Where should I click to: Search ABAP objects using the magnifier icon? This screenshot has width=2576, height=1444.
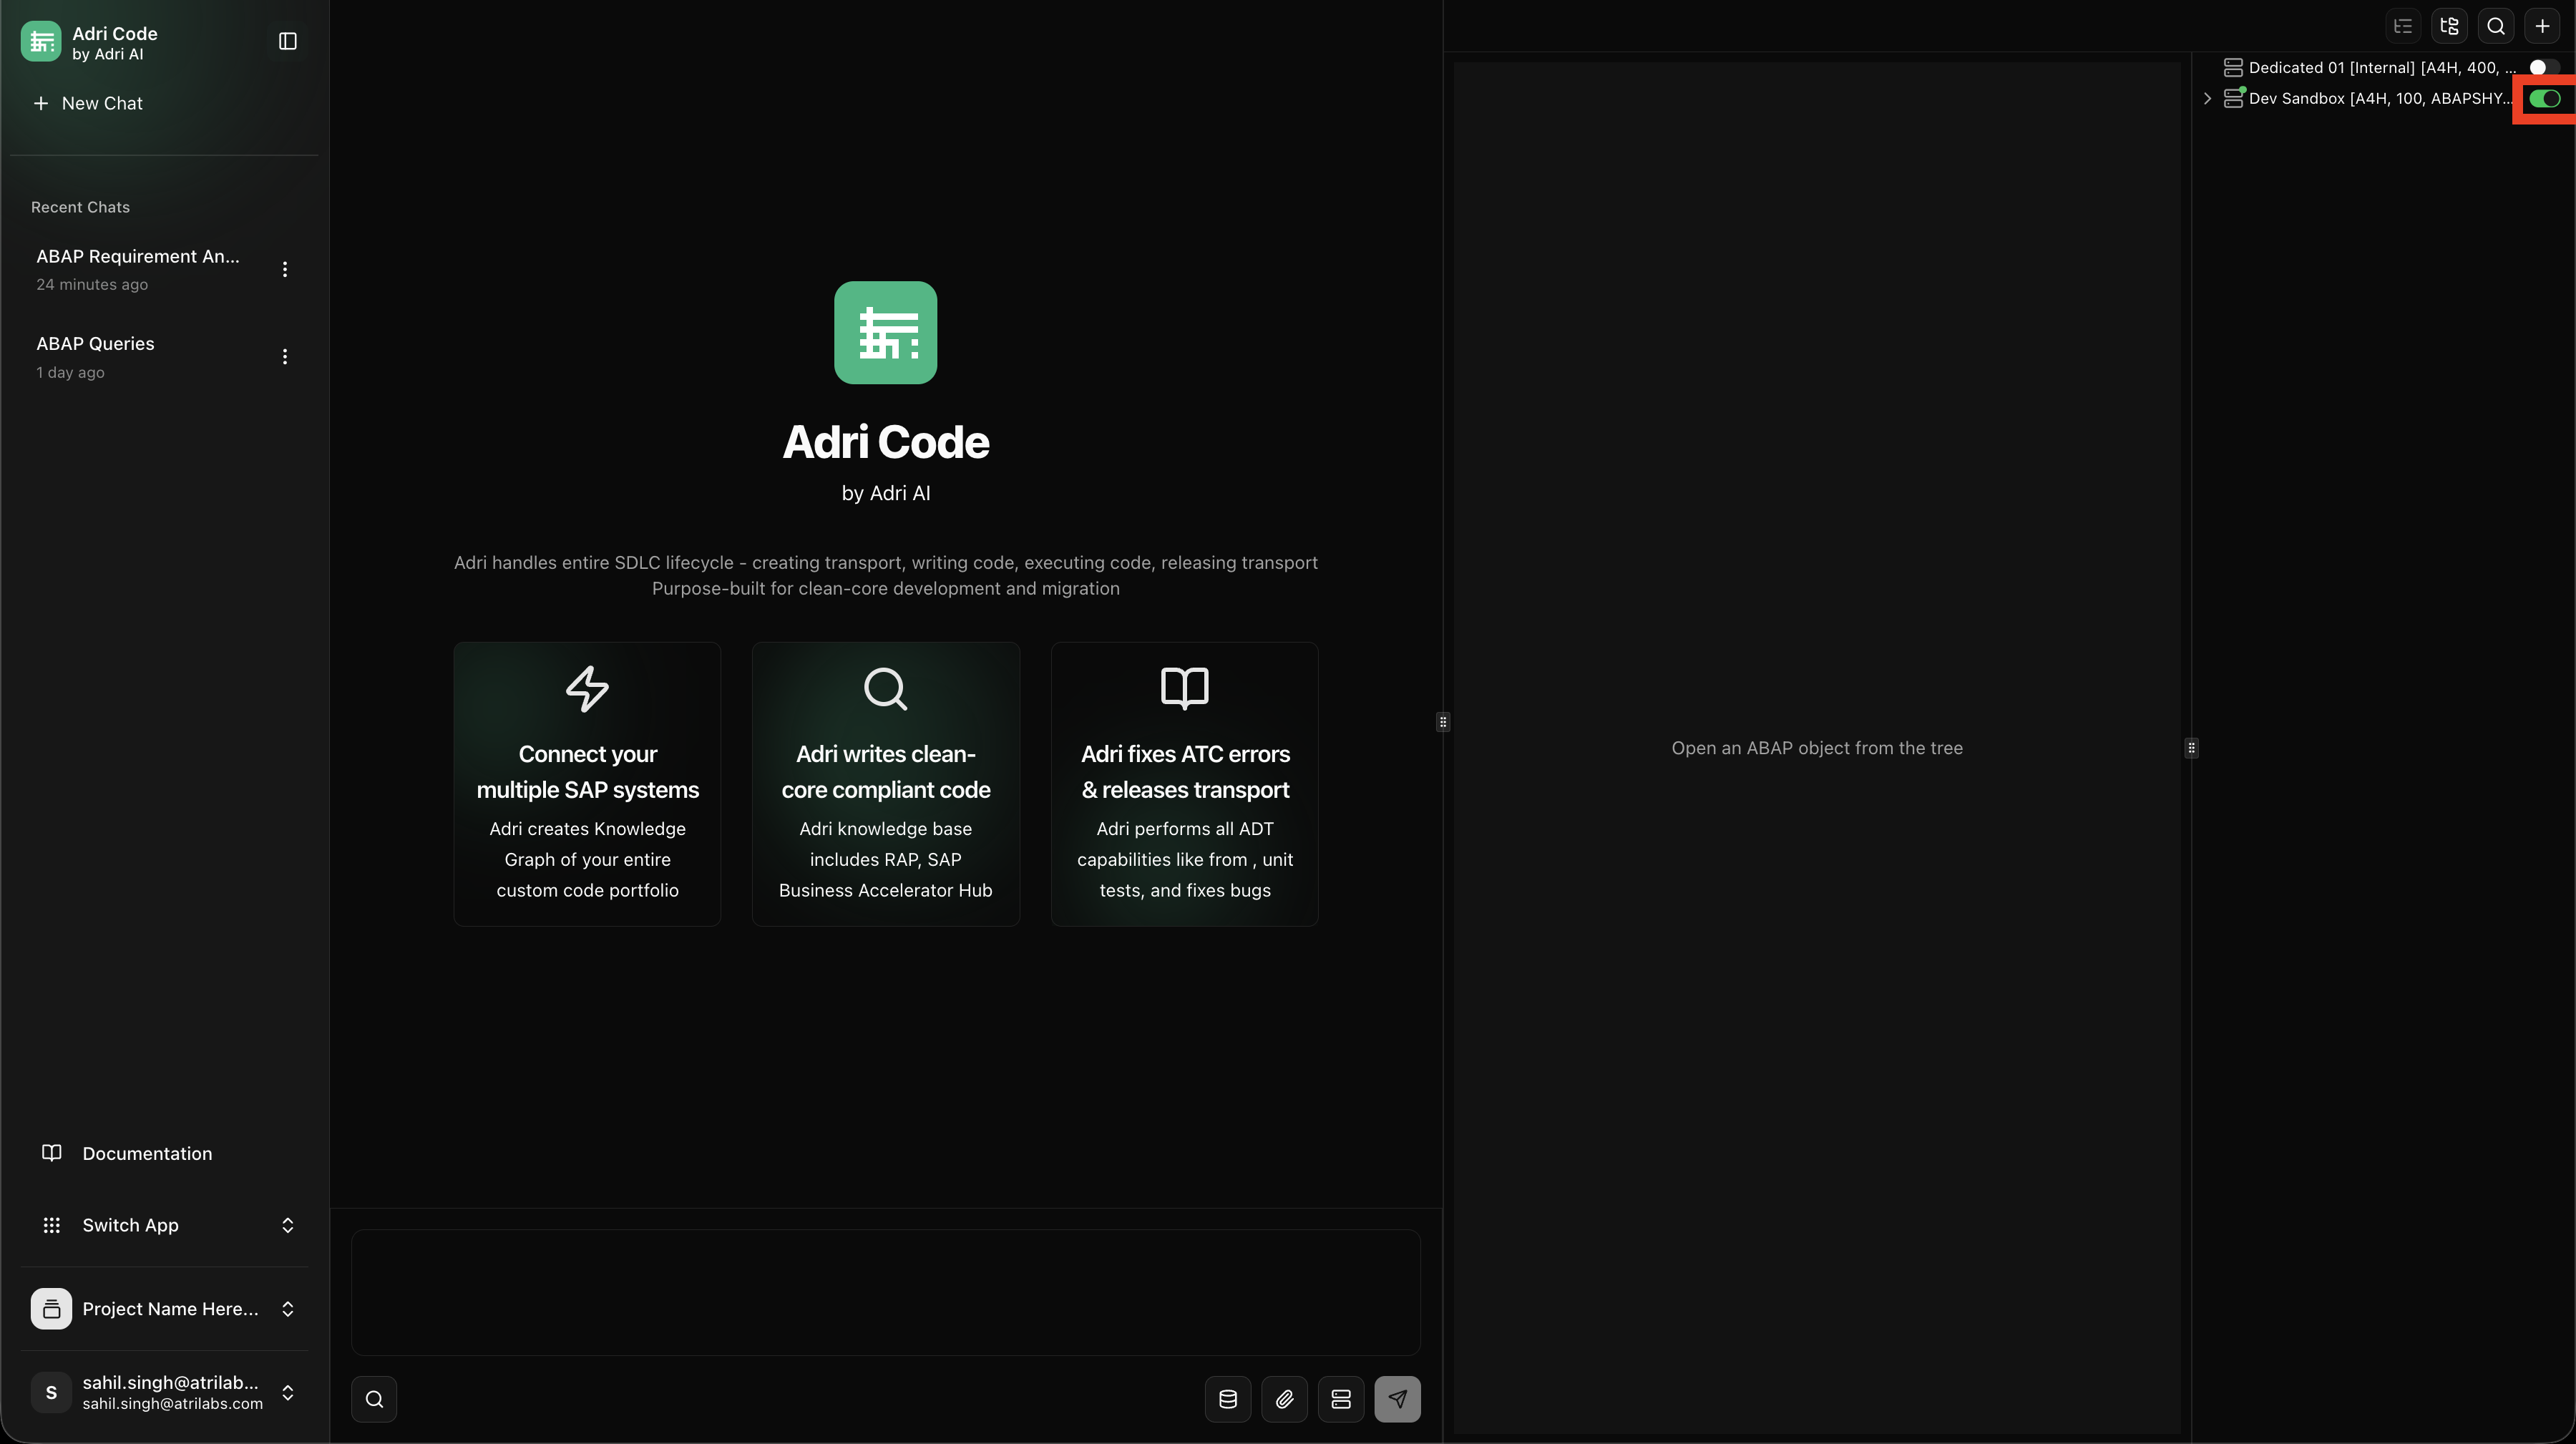(2496, 26)
